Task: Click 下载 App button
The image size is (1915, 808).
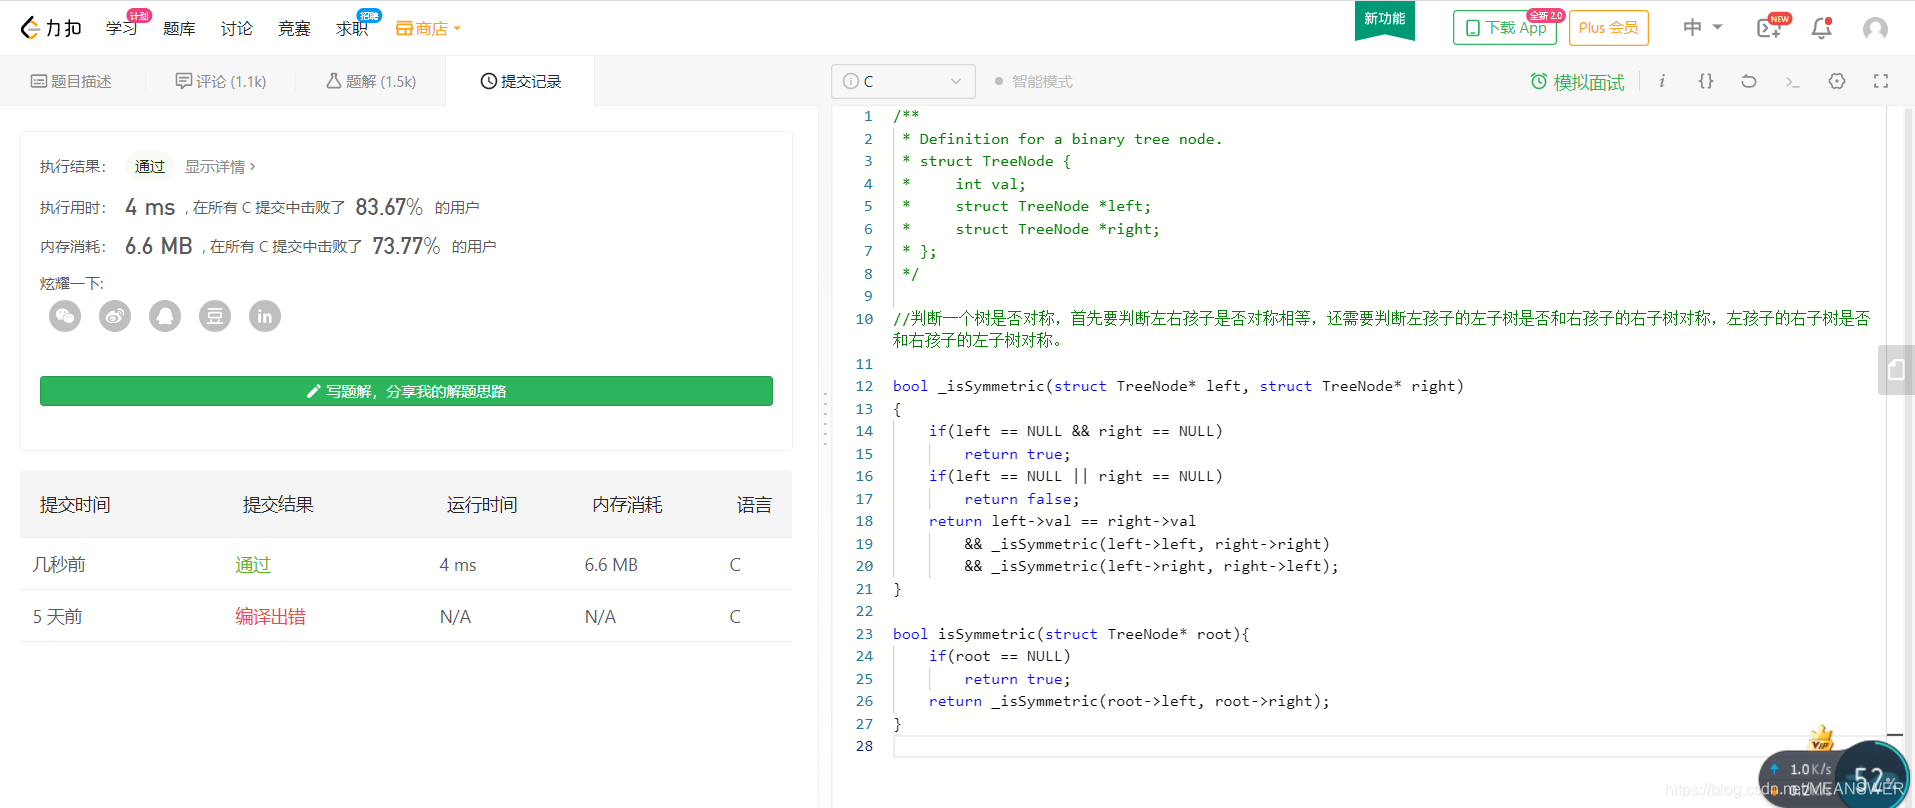Action: coord(1505,28)
